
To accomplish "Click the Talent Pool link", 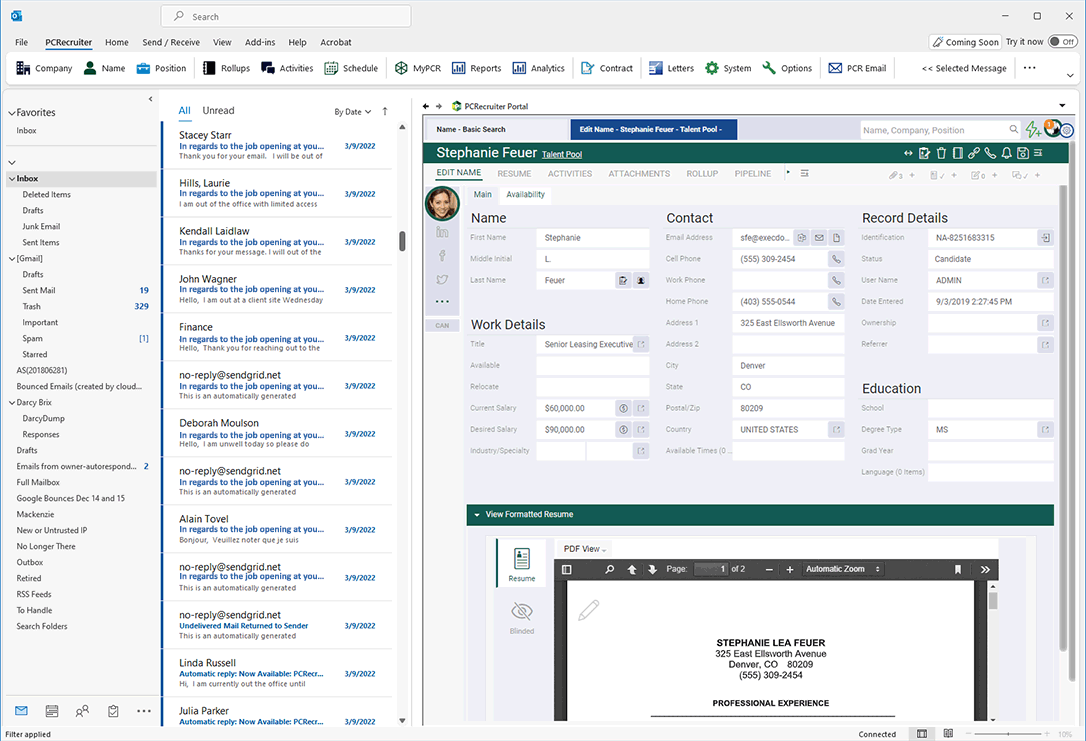I will tap(562, 154).
